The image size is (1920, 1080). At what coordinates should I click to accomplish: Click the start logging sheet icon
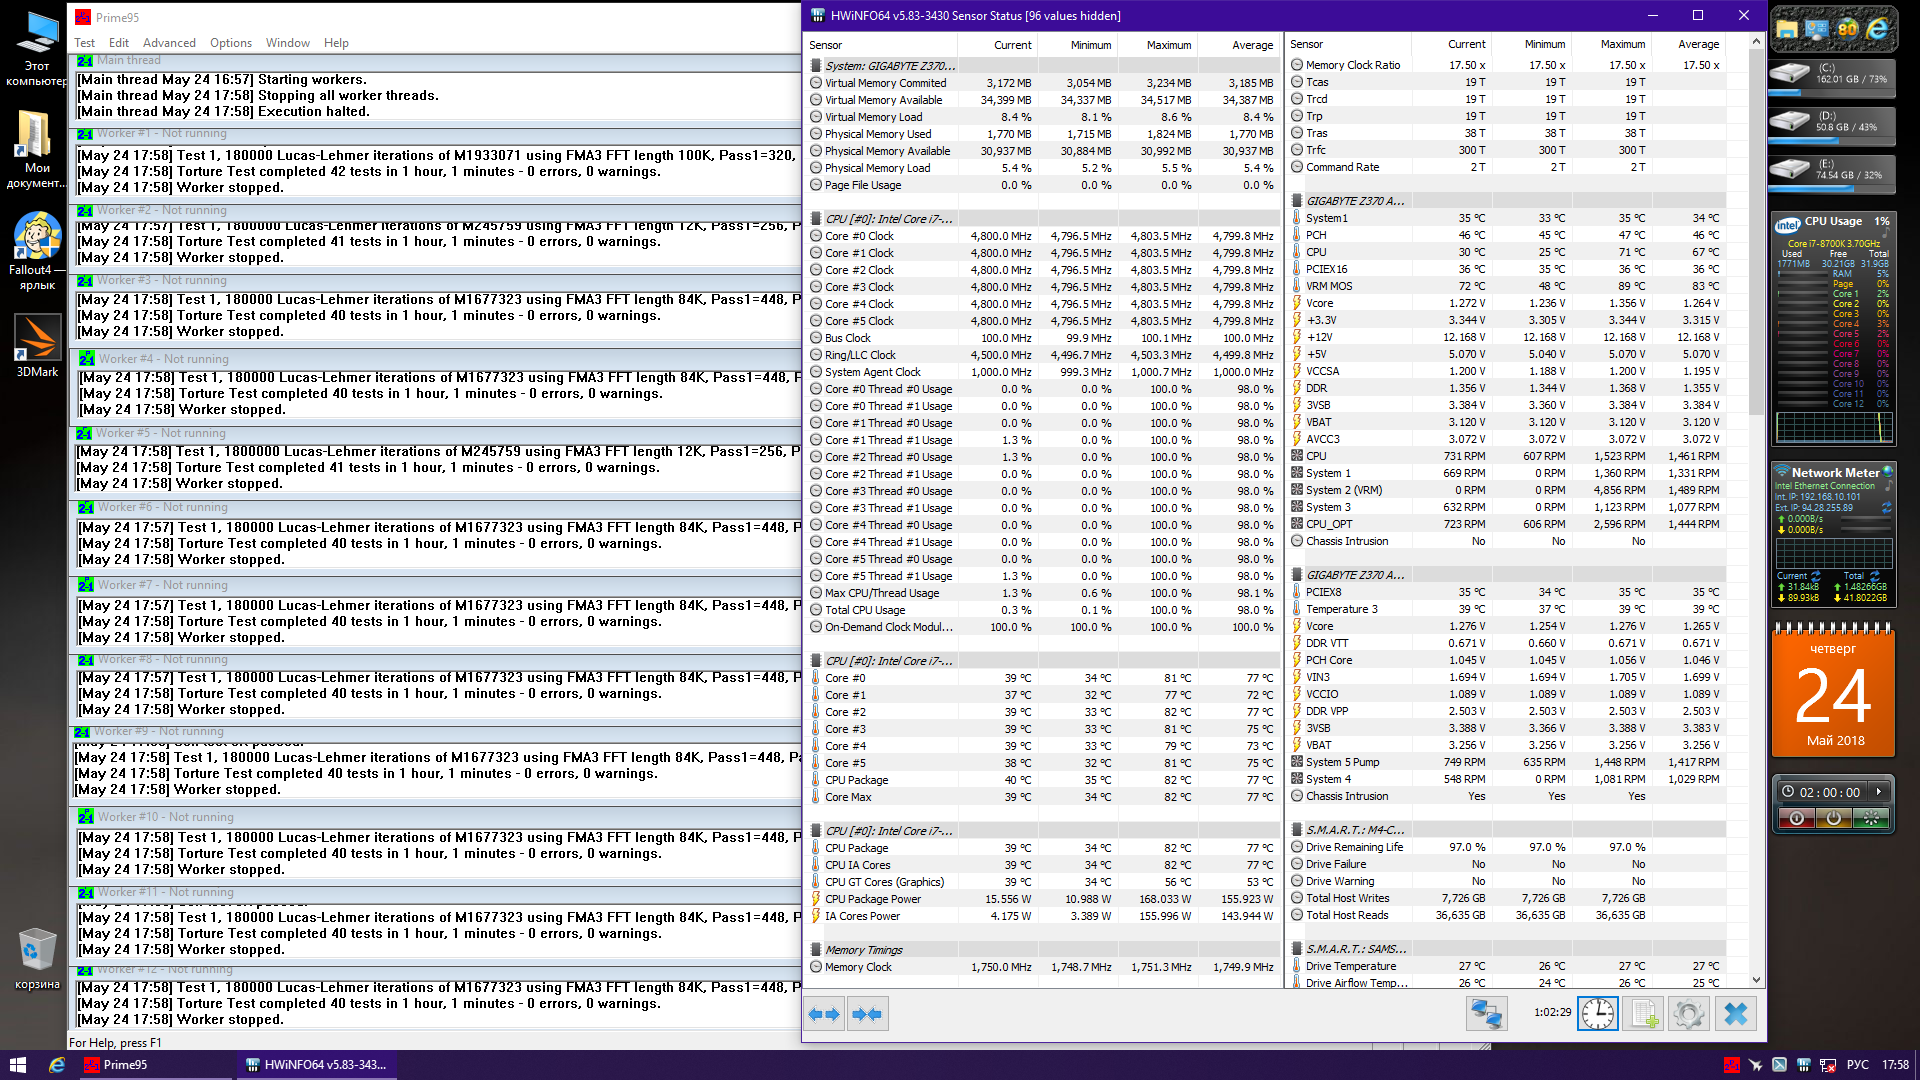pyautogui.click(x=1643, y=1014)
